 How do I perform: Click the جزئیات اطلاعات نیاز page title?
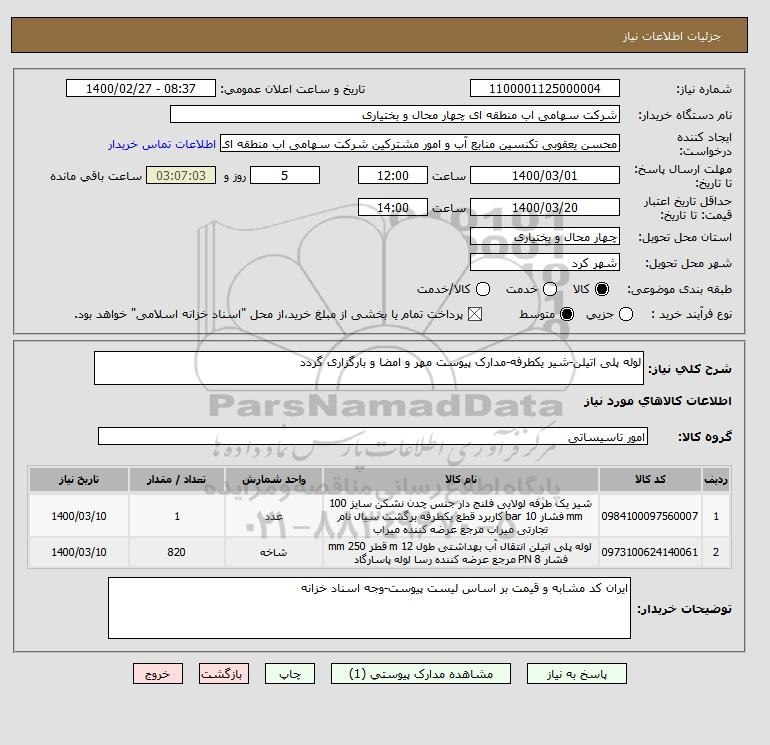click(x=671, y=36)
